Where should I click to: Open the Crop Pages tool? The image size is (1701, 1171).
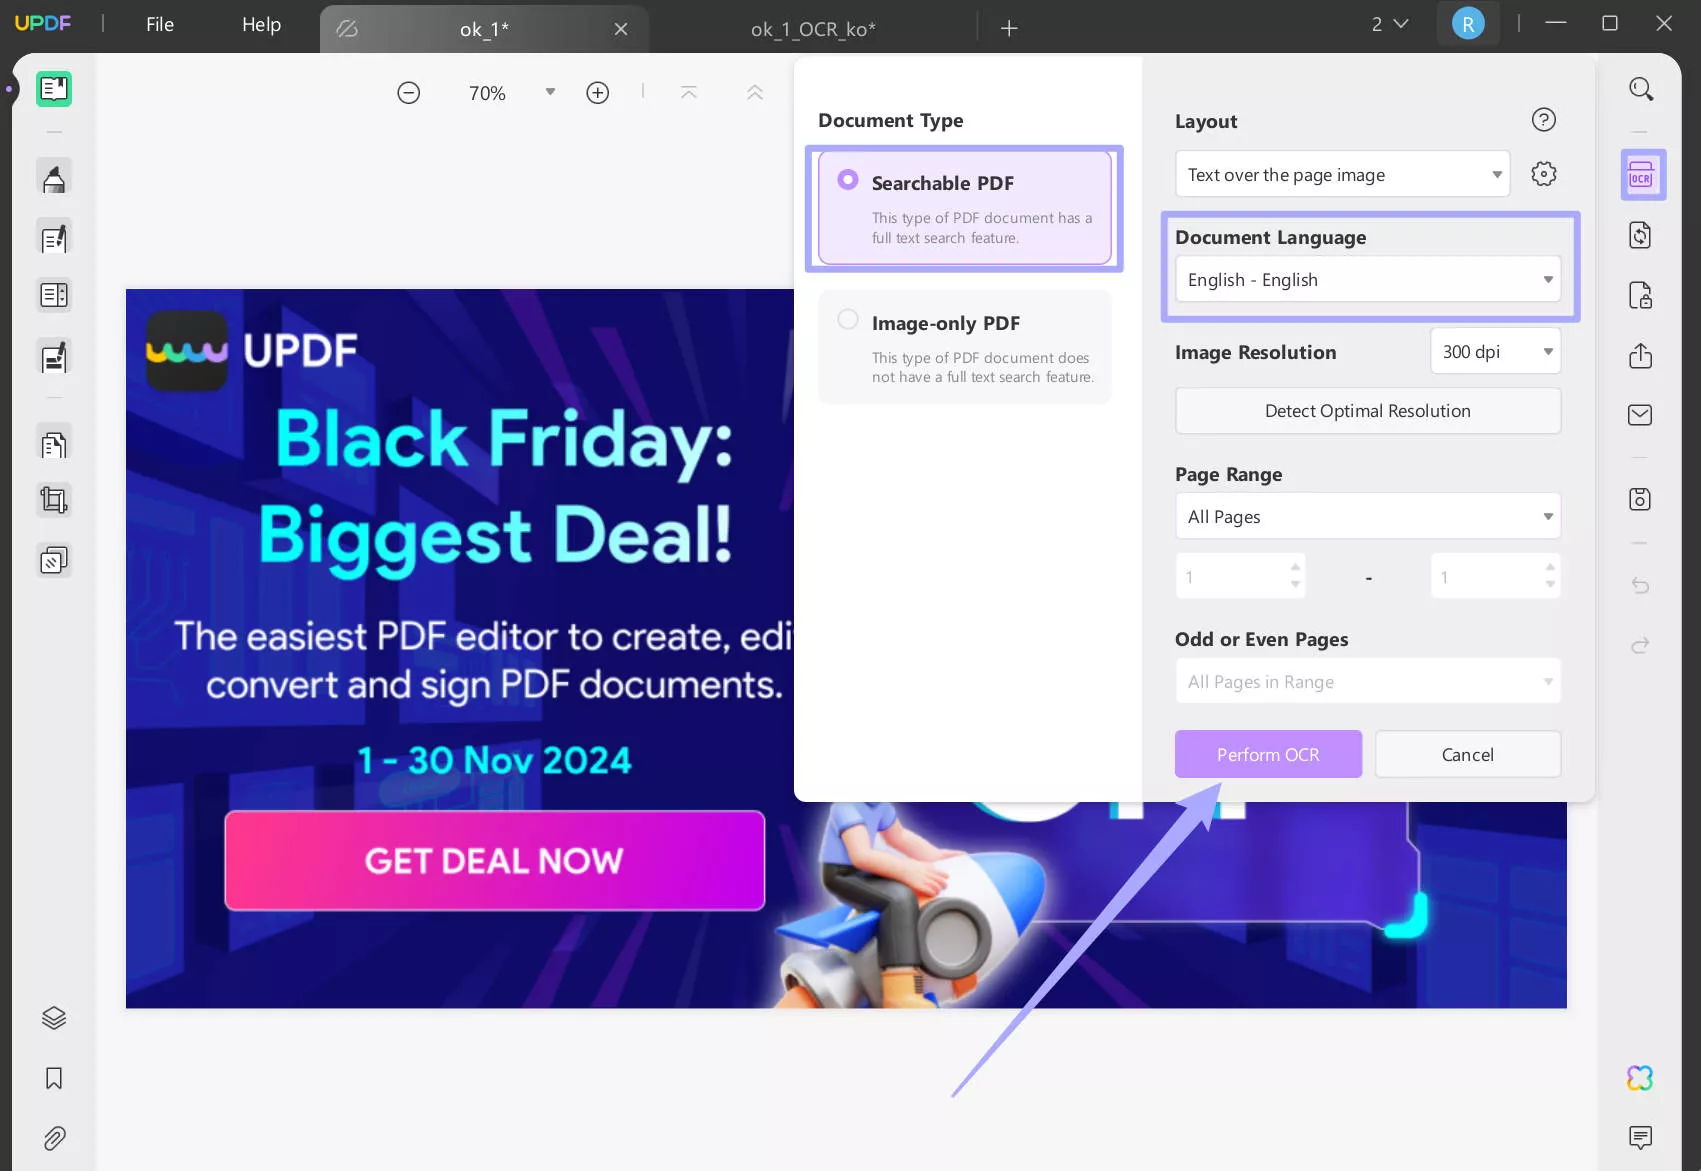54,500
